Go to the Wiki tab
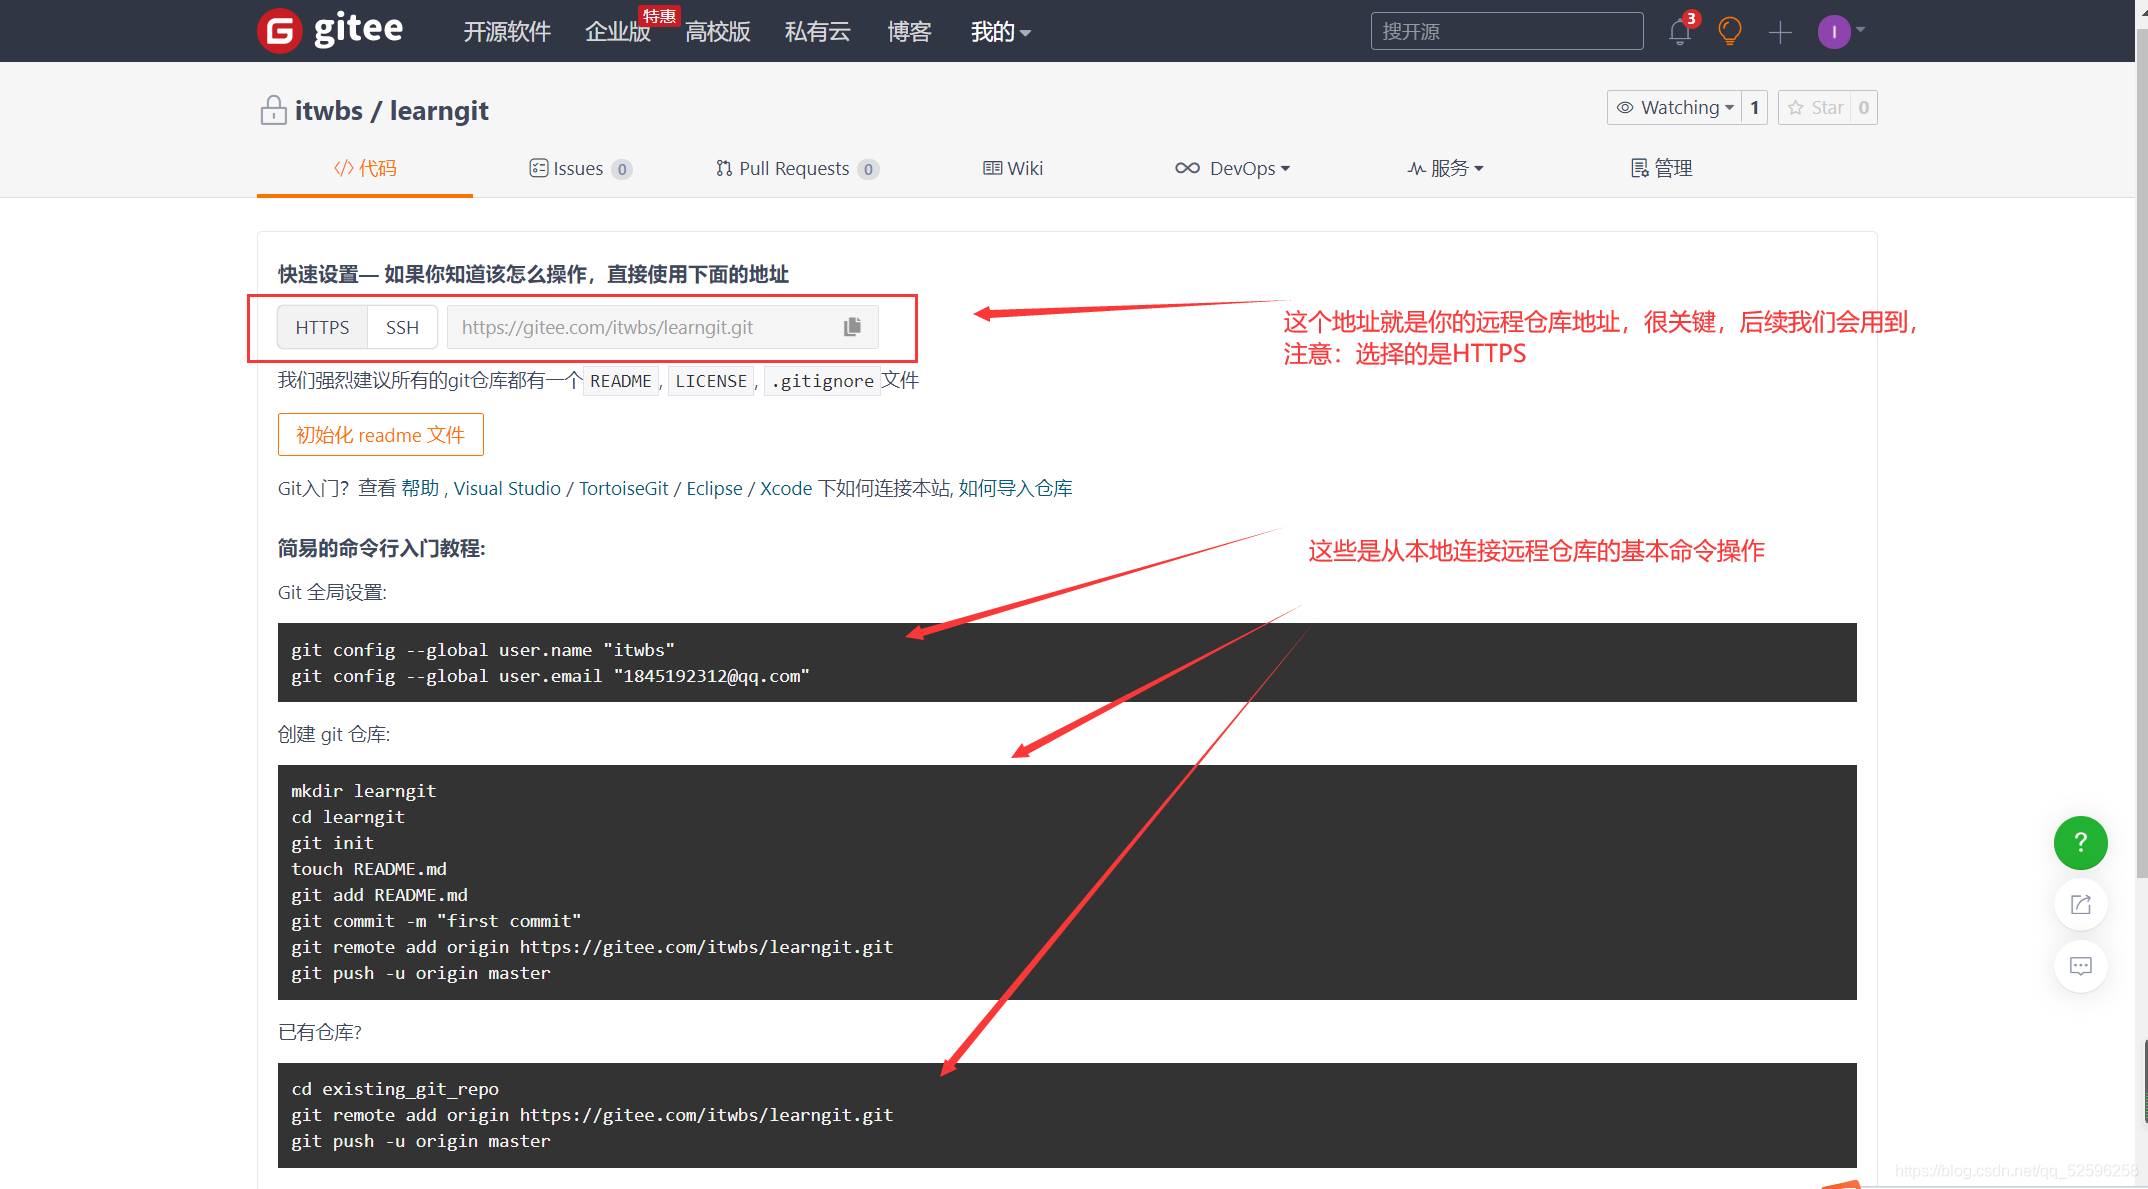This screenshot has height=1189, width=2148. coord(1013,168)
